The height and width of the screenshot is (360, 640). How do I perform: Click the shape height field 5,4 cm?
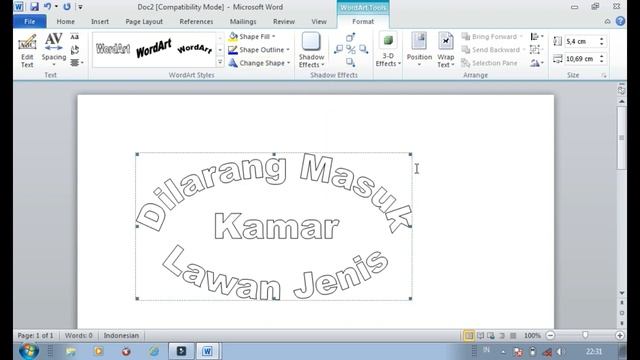(581, 41)
